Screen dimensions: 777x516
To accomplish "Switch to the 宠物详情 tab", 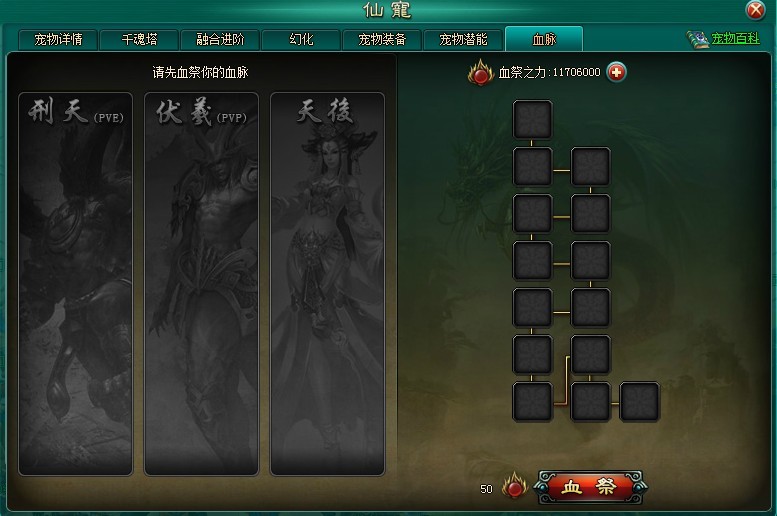I will point(58,40).
